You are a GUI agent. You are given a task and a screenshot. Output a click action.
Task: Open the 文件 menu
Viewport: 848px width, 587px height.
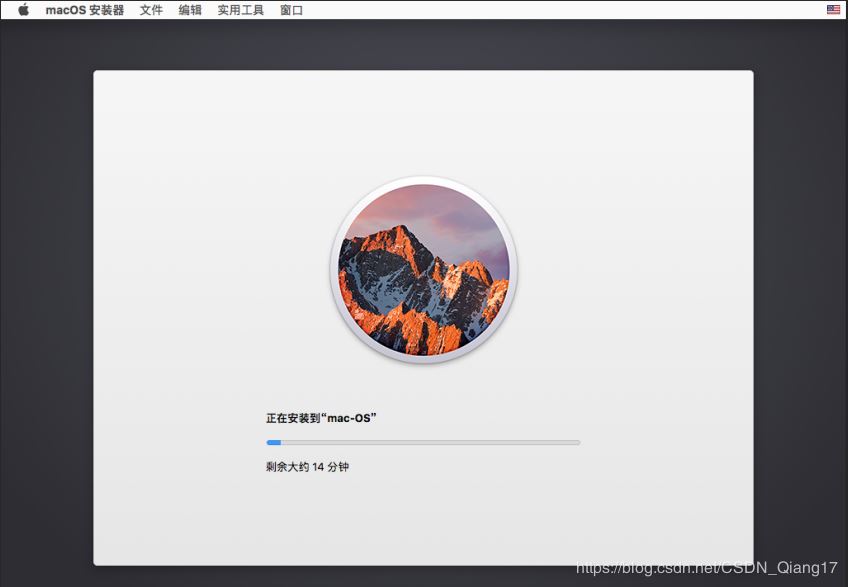click(x=151, y=10)
